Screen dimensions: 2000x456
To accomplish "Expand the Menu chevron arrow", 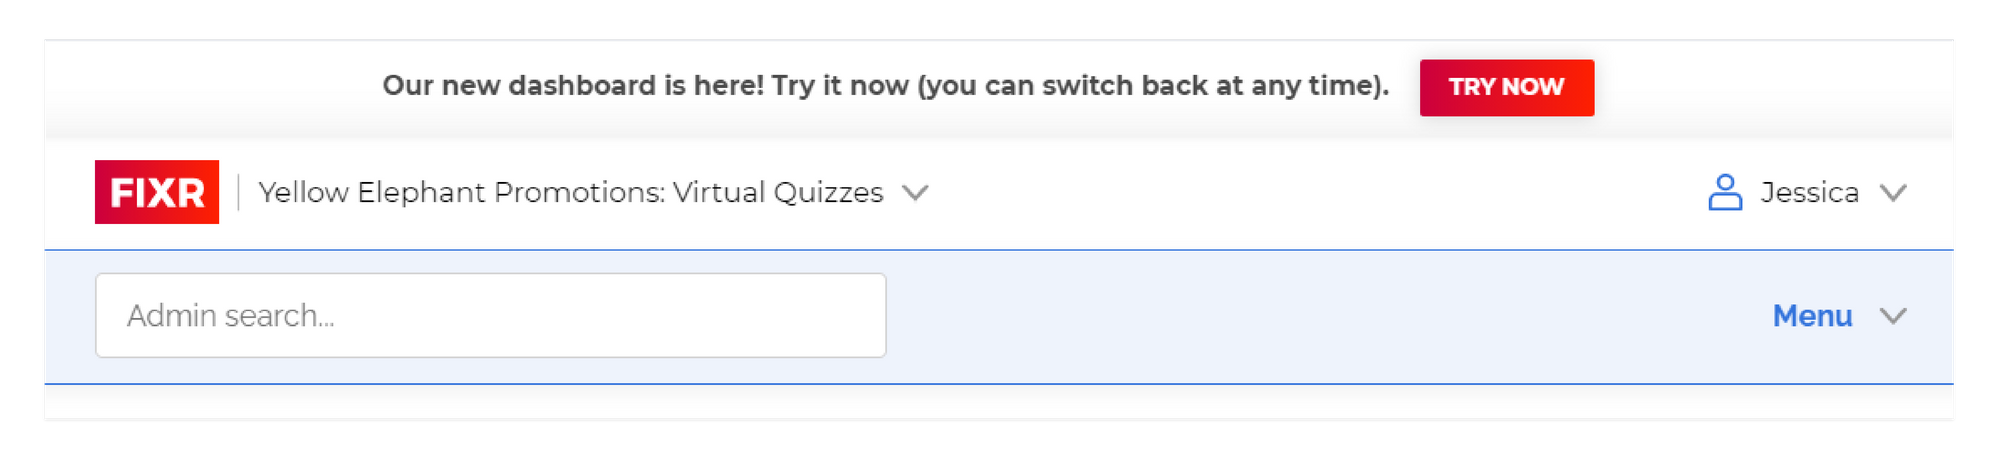I will click(1893, 316).
